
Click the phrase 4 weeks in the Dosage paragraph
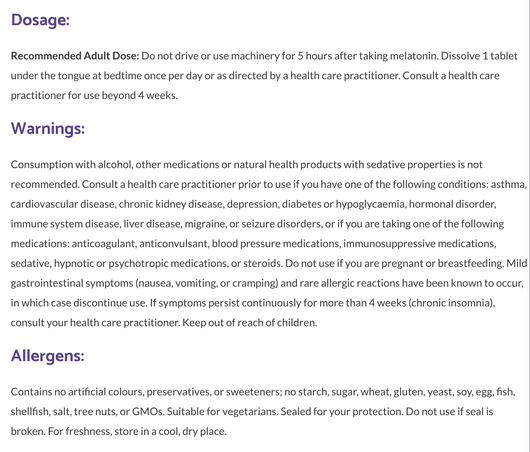tap(158, 95)
